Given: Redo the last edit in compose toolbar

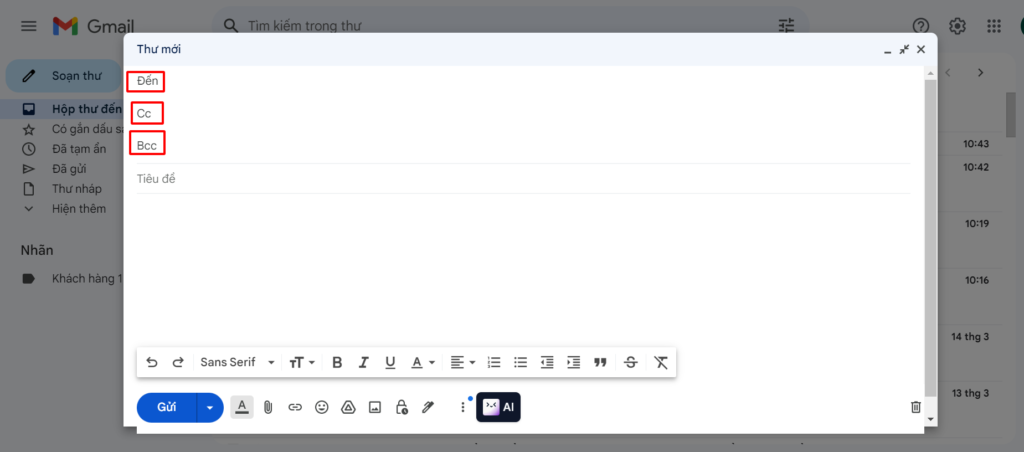Looking at the screenshot, I should coord(178,363).
